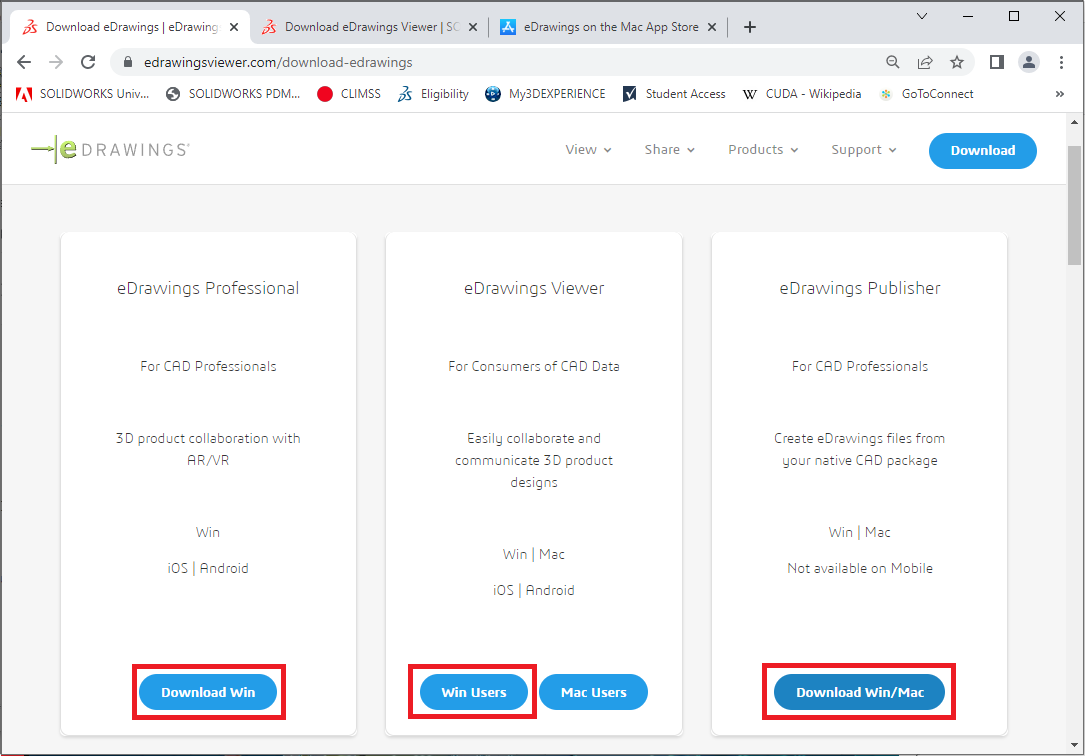Expand the Share menu

point(669,150)
